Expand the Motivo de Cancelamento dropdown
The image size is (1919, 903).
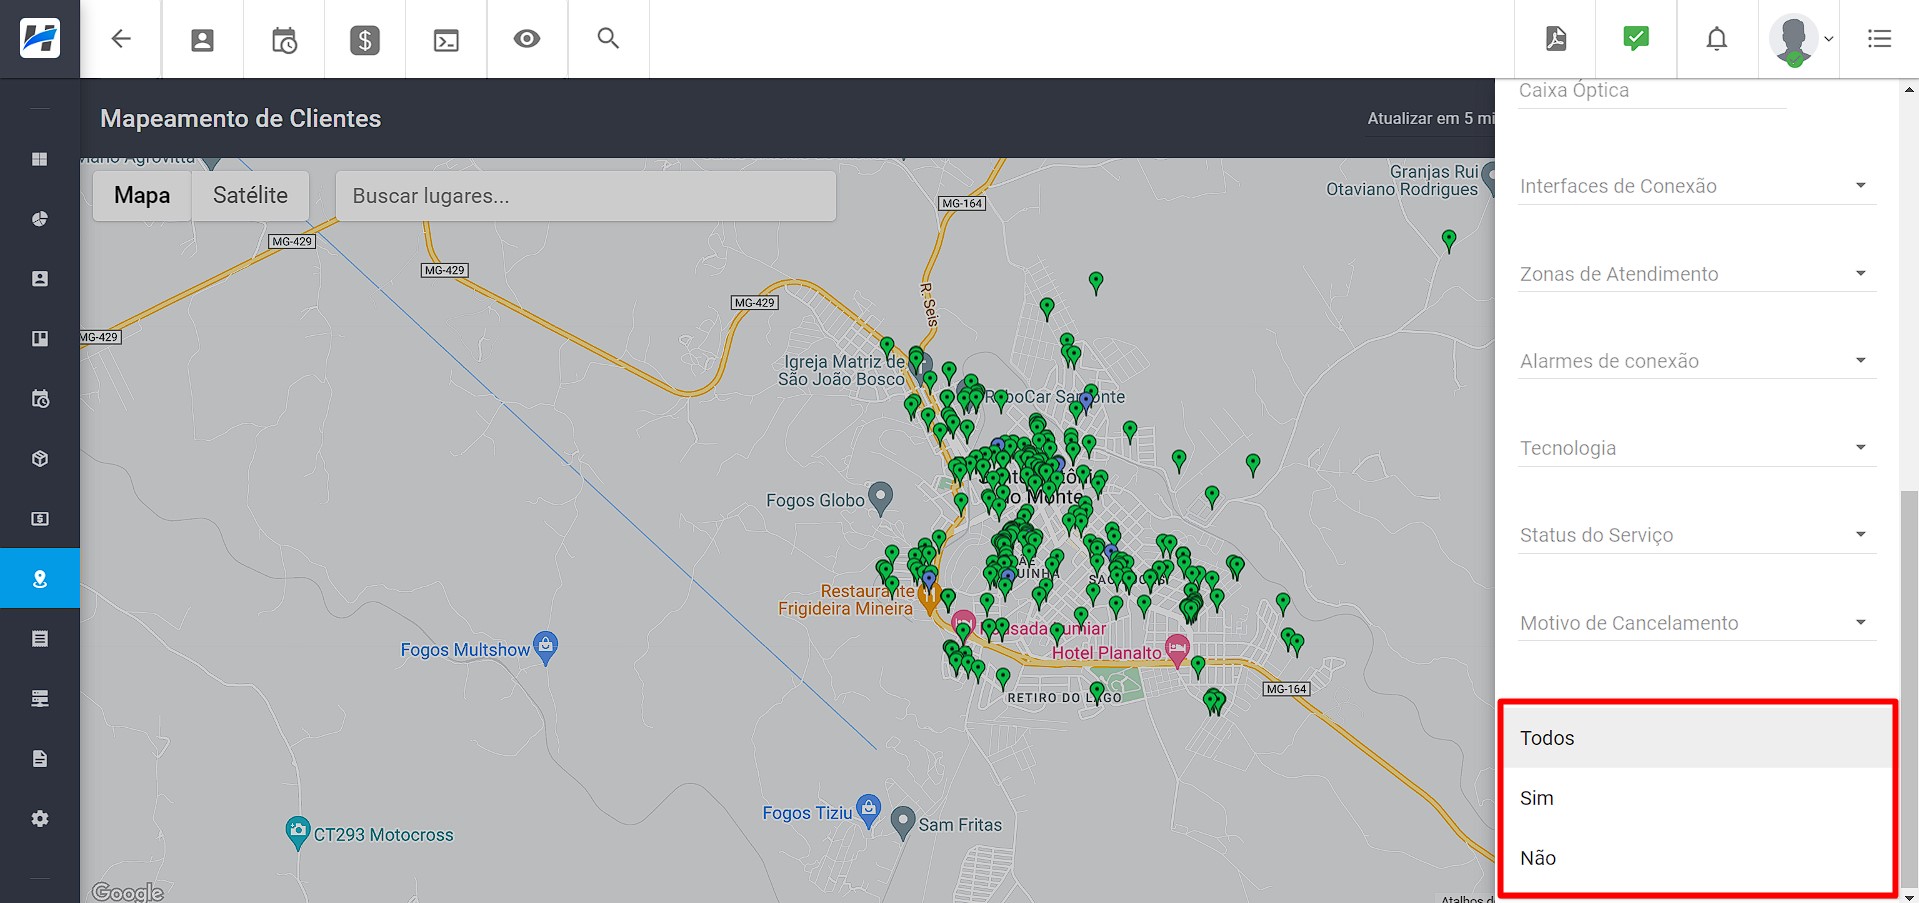click(1697, 623)
